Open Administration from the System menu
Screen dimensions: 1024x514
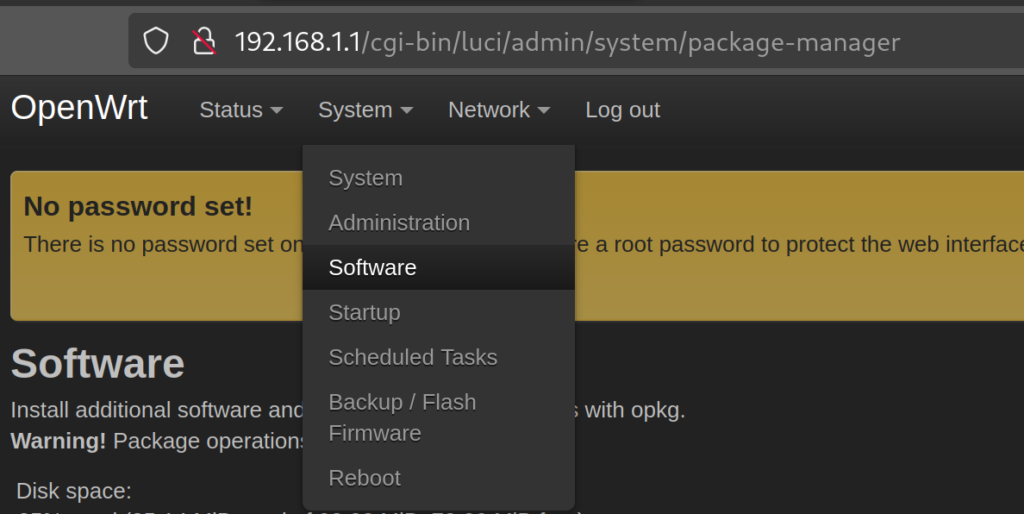pos(399,223)
